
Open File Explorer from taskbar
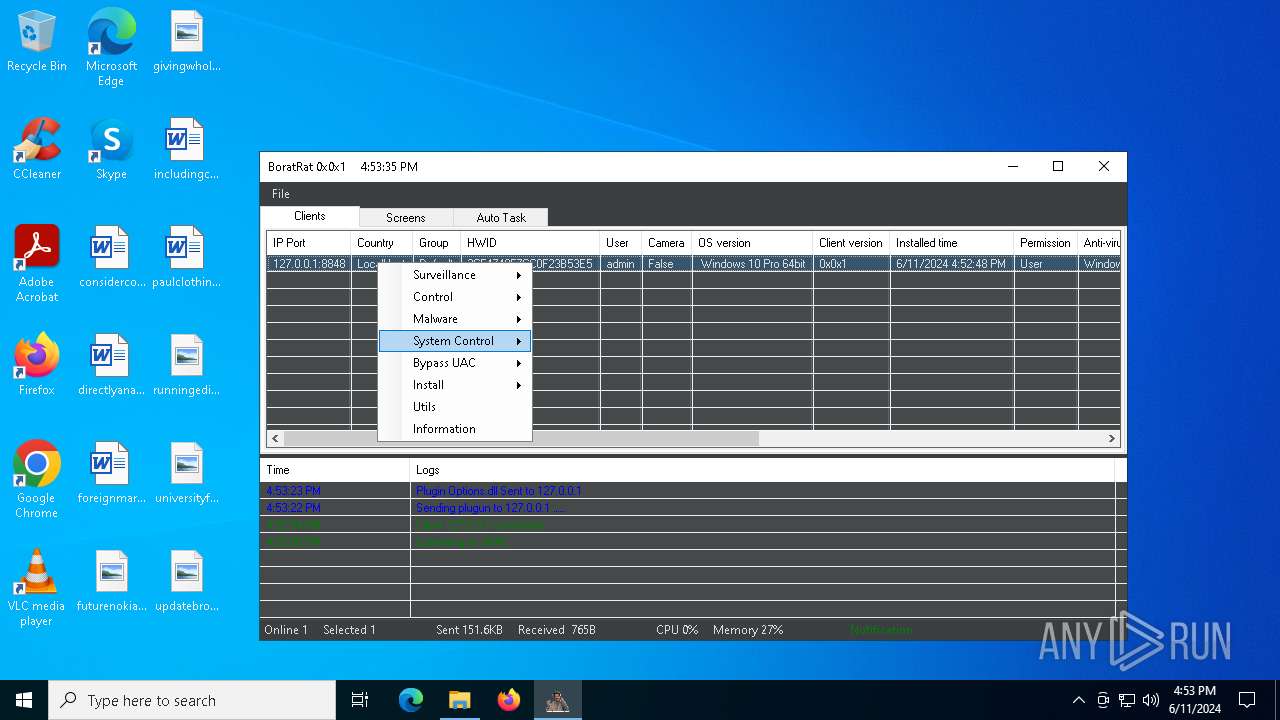click(459, 700)
